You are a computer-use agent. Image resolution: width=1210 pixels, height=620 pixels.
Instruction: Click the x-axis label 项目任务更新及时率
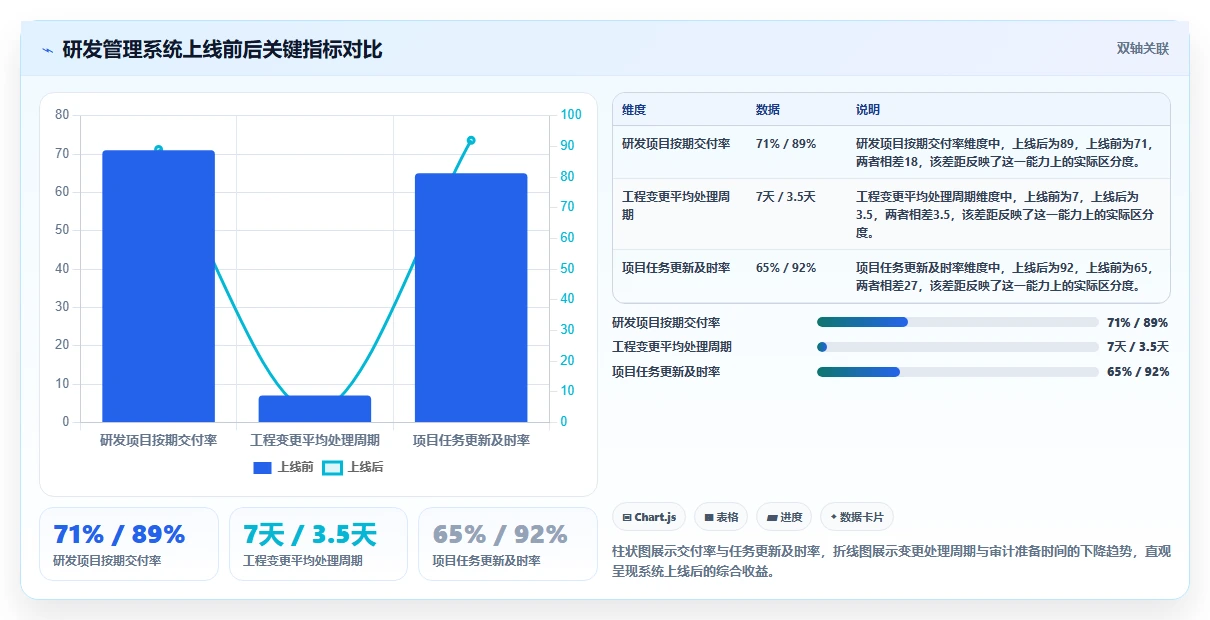471,440
